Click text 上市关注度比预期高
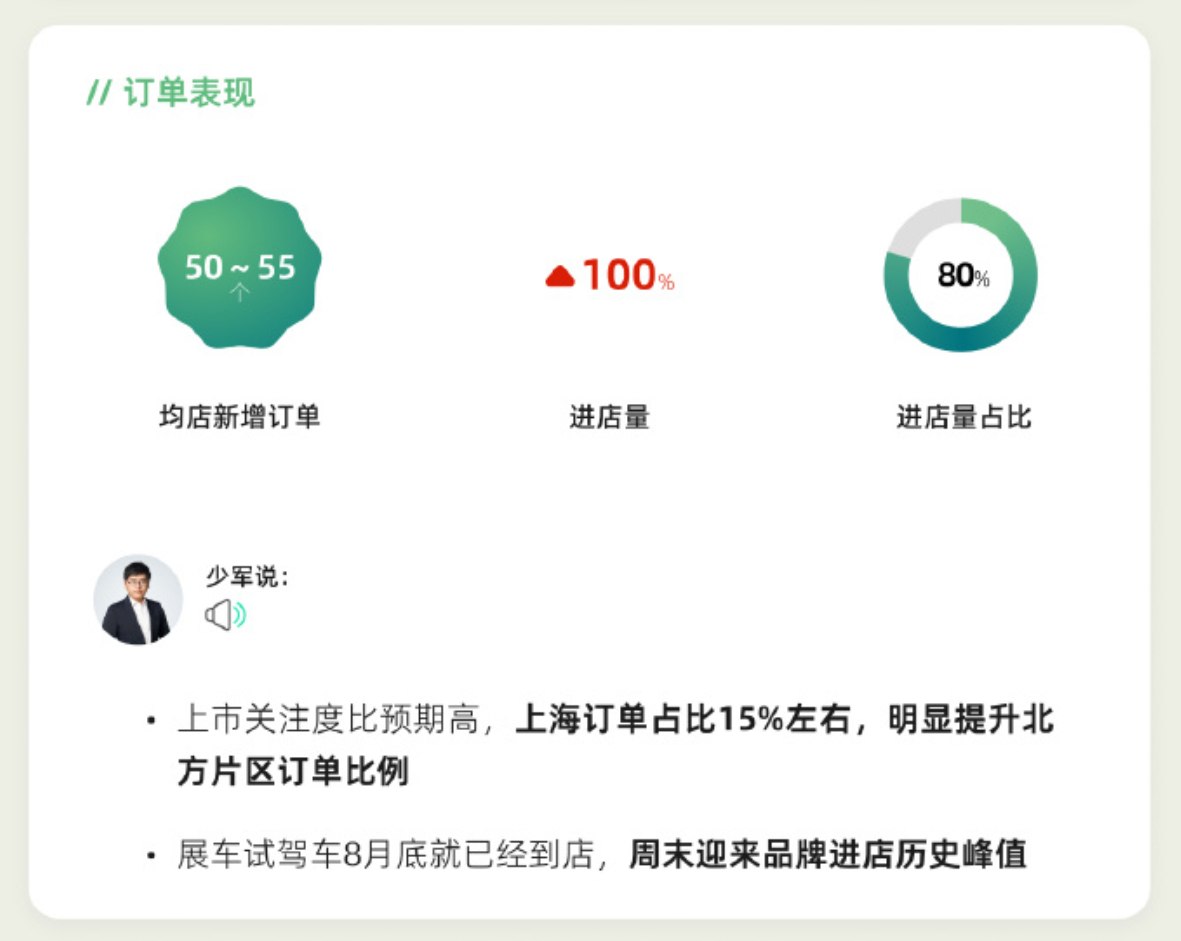The image size is (1181, 941). (x=328, y=719)
